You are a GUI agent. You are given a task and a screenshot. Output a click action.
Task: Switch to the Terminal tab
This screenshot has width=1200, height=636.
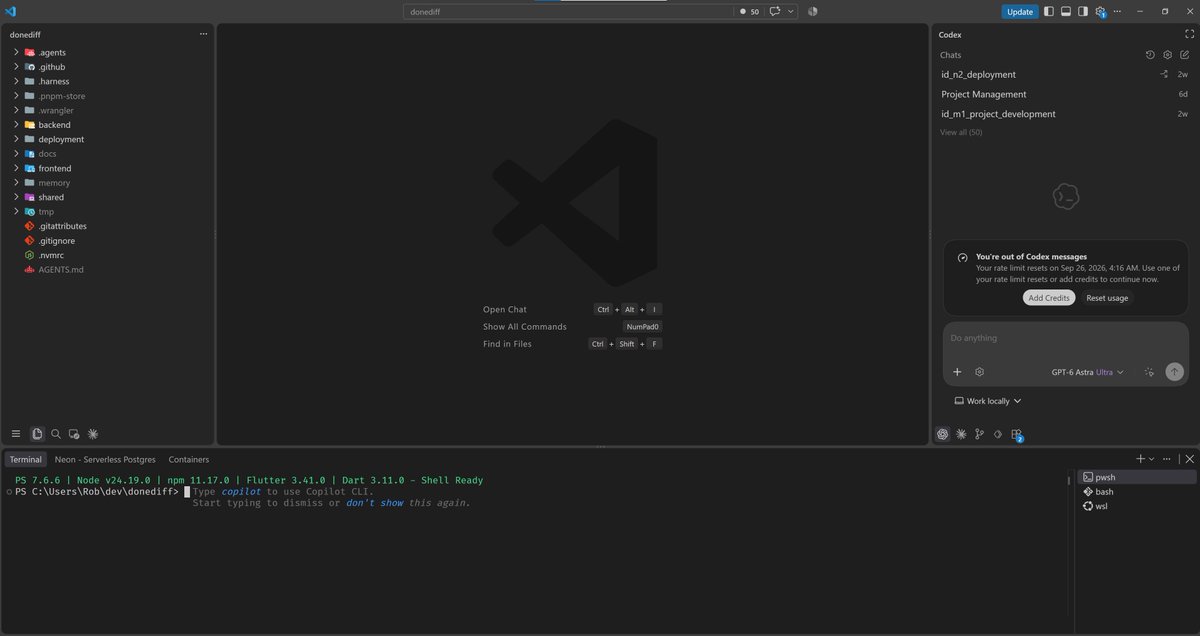26,459
